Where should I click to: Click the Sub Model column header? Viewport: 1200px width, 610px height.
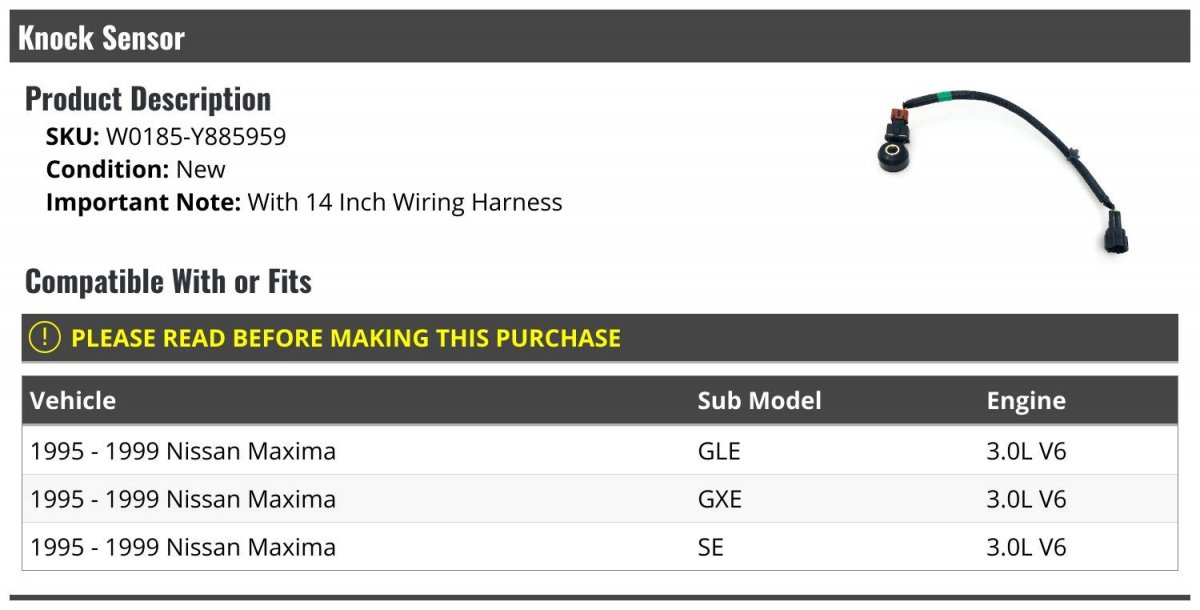point(759,401)
